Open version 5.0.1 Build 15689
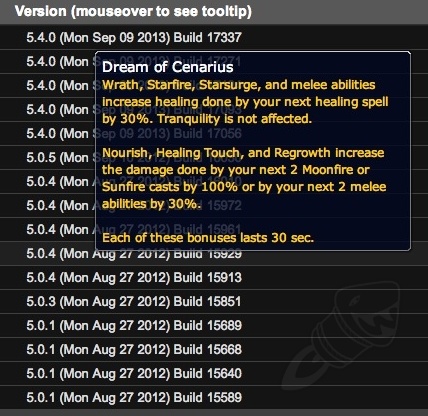428x416 pixels. click(x=214, y=325)
